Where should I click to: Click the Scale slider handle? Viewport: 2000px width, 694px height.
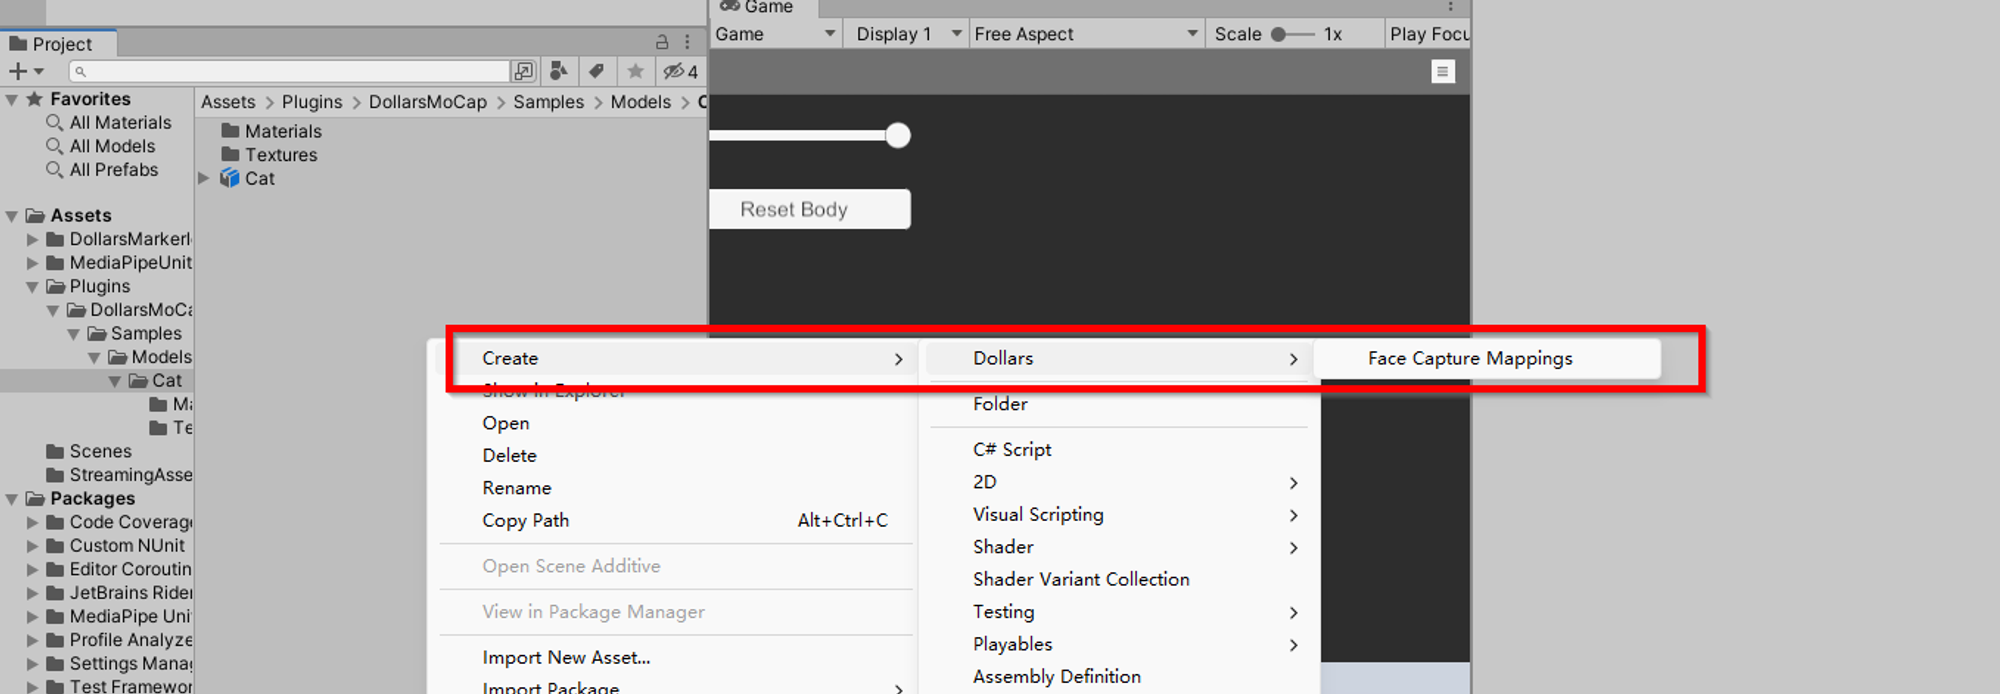click(1278, 34)
